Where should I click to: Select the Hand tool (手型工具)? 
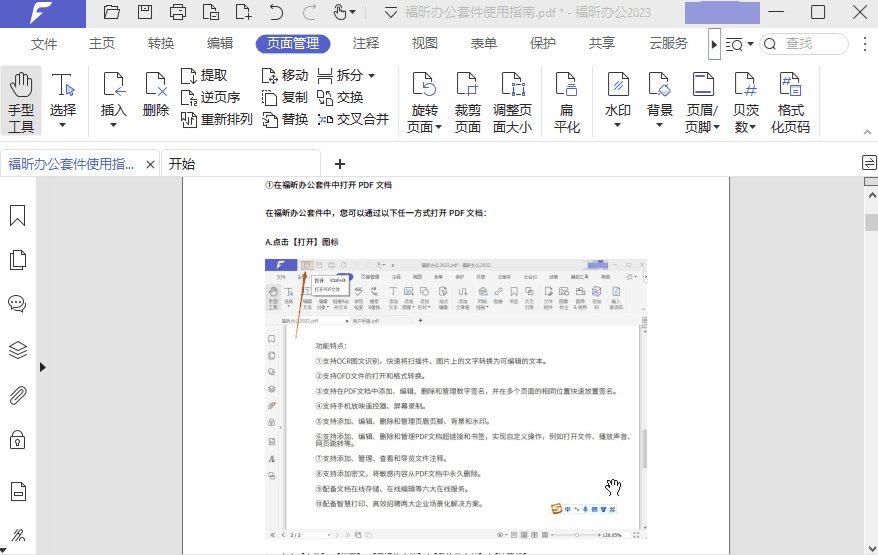tap(21, 102)
